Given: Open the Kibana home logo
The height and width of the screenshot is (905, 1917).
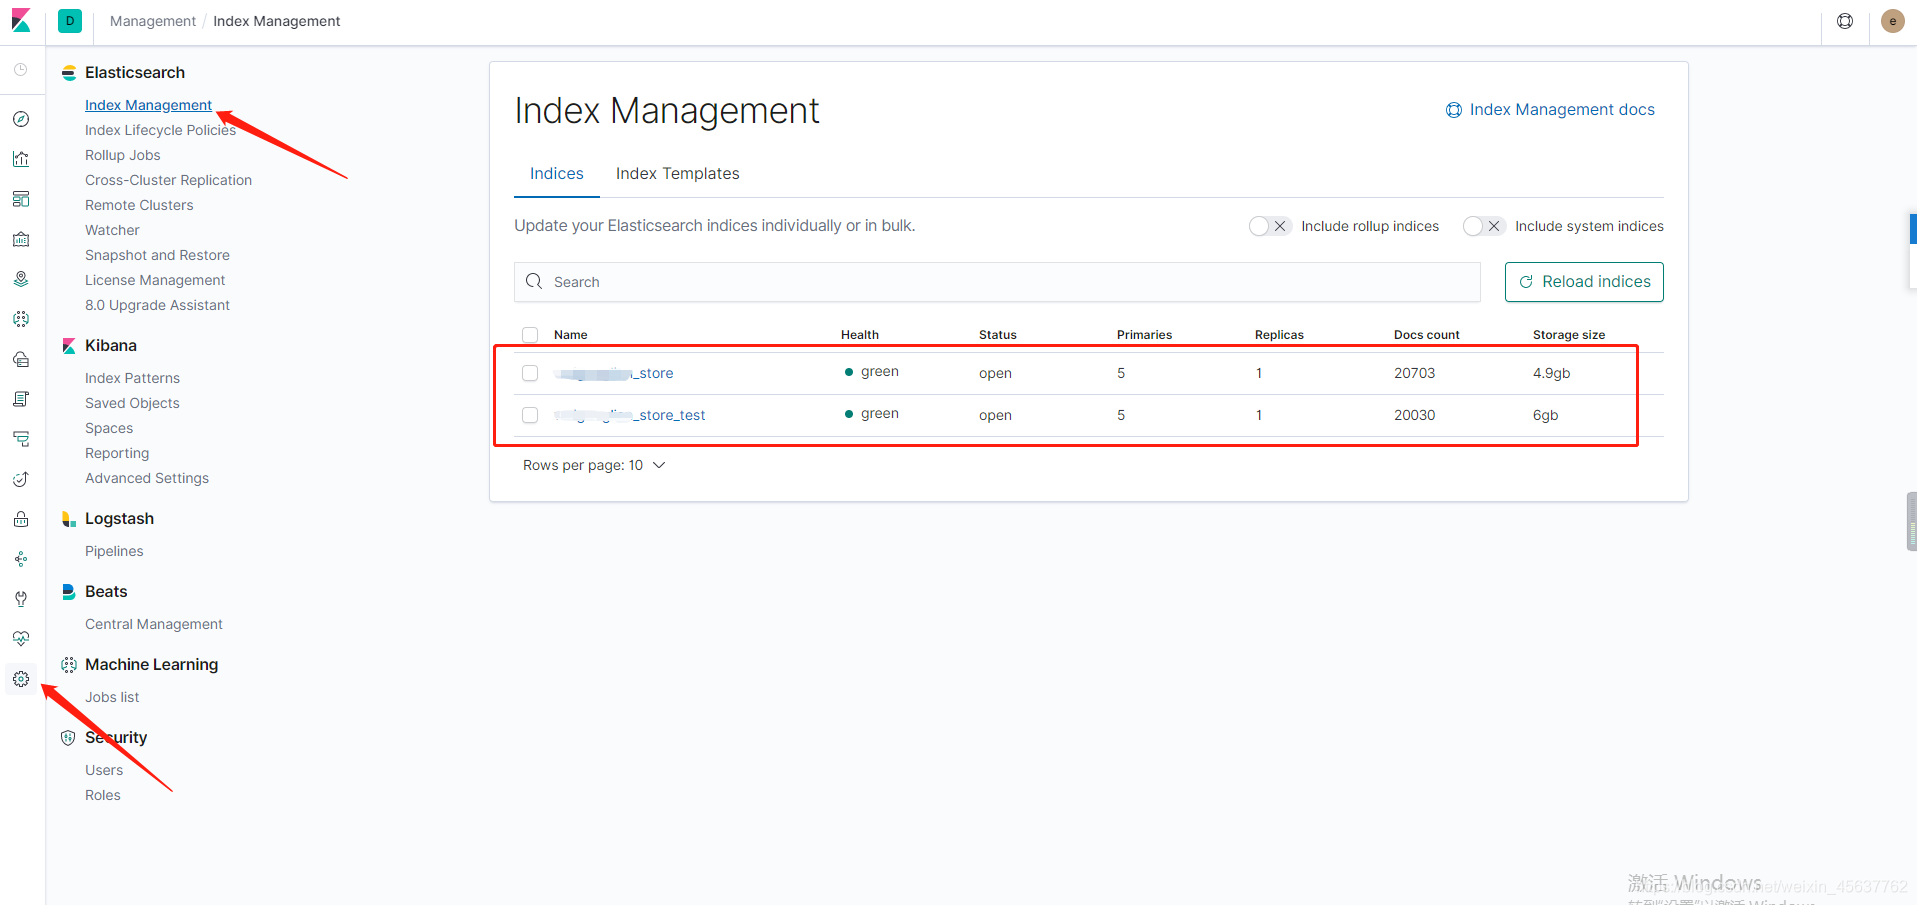Looking at the screenshot, I should click(21, 20).
